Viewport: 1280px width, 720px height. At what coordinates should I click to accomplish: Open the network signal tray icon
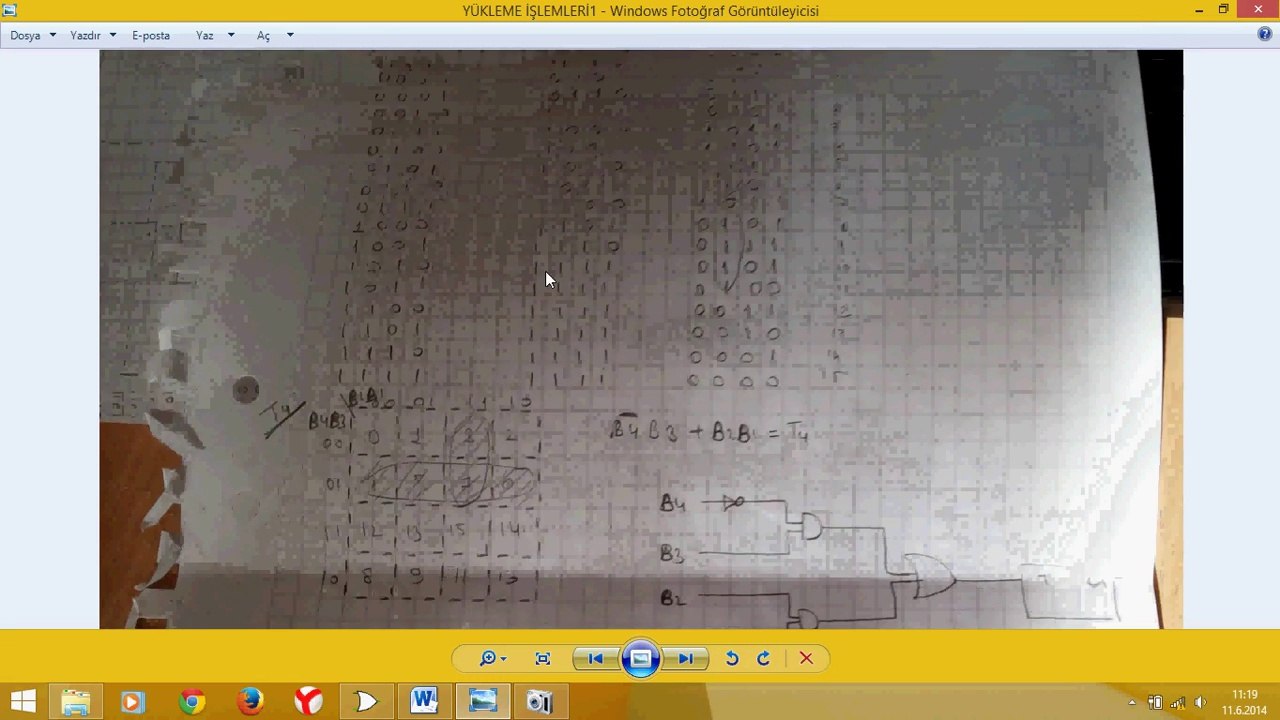tap(1178, 702)
